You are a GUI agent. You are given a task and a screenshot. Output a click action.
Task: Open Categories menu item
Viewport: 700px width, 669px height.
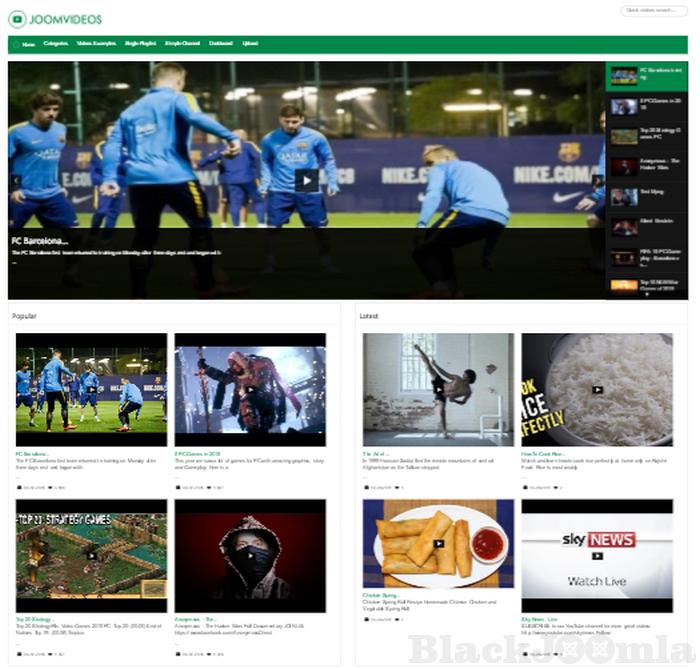click(56, 44)
